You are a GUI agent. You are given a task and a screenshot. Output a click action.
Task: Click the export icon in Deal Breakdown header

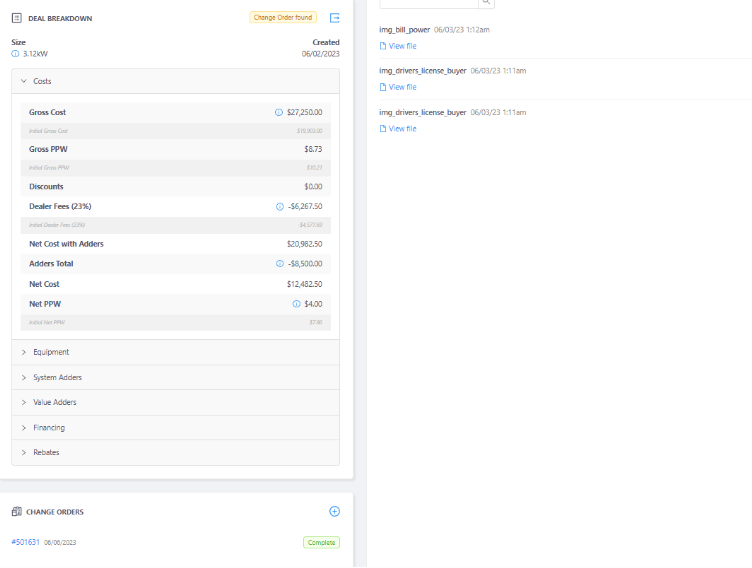click(x=335, y=18)
